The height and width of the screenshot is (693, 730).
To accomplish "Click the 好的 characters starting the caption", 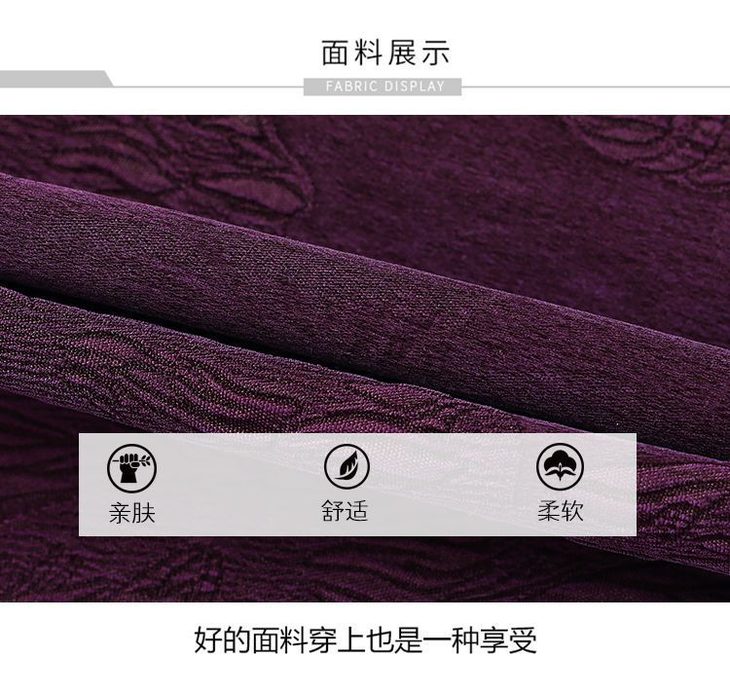I will pyautogui.click(x=222, y=640).
